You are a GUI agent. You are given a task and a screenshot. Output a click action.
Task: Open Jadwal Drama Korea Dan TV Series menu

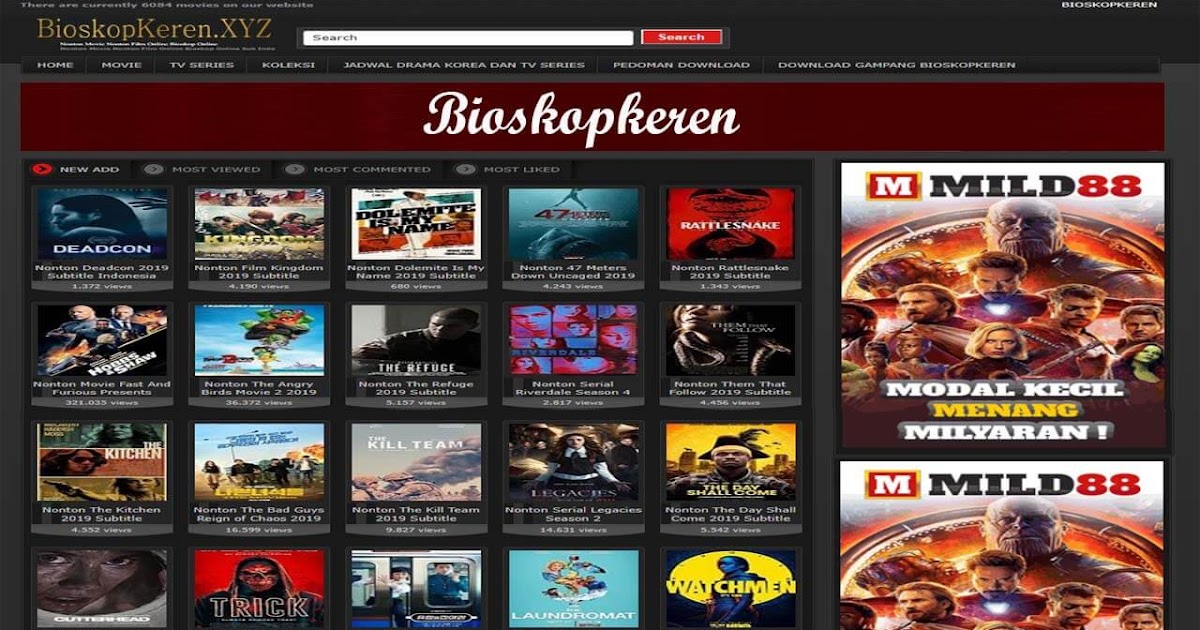[x=464, y=65]
